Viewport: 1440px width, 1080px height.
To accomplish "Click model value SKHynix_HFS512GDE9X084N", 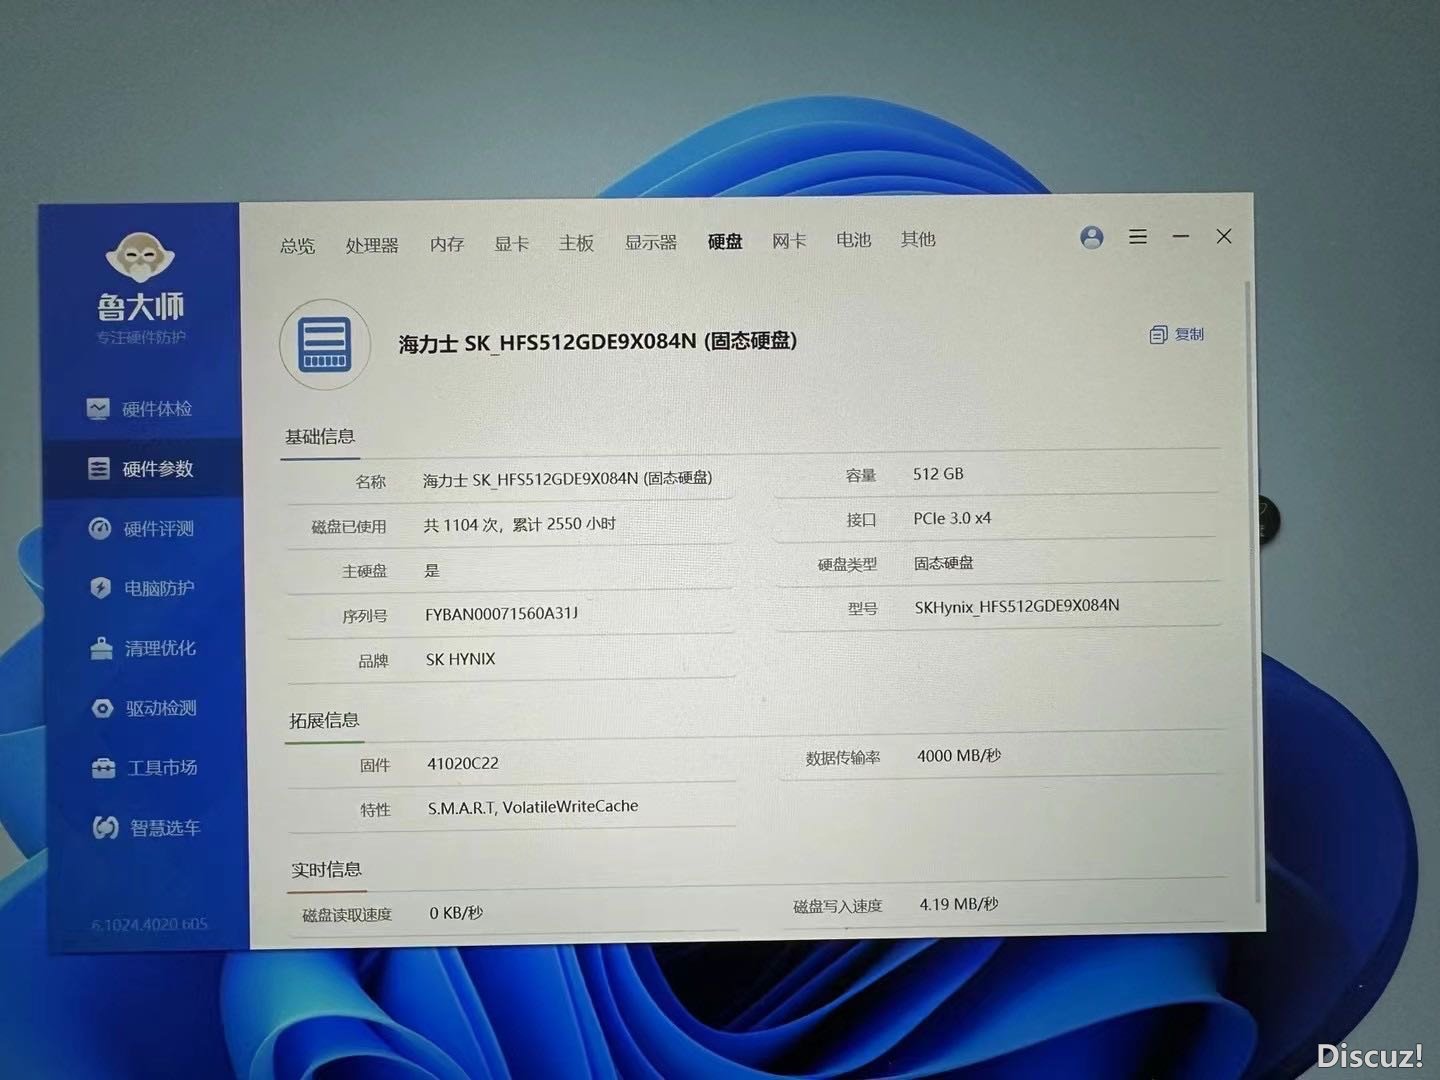I will point(1017,606).
